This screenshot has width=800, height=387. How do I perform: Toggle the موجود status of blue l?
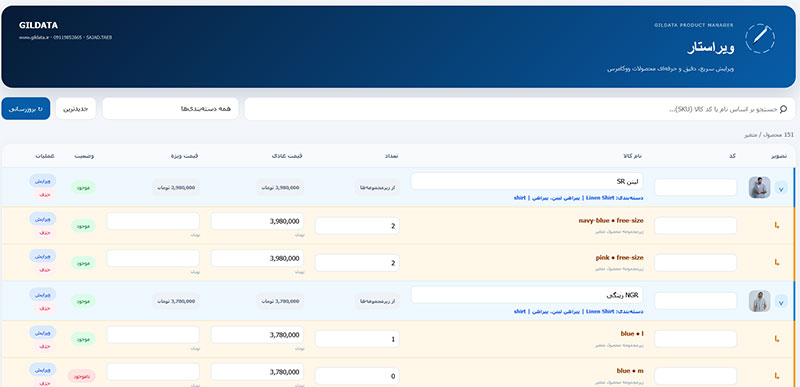pyautogui.click(x=83, y=339)
